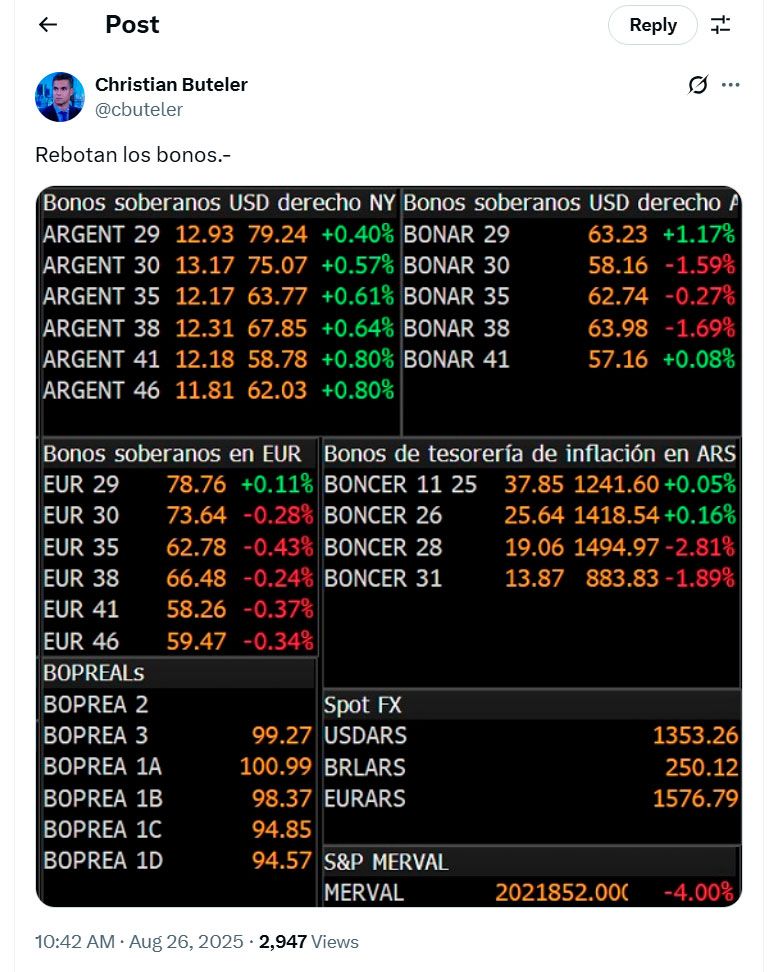Open the reply sorting options icon
The width and height of the screenshot is (772, 972).
click(x=721, y=25)
